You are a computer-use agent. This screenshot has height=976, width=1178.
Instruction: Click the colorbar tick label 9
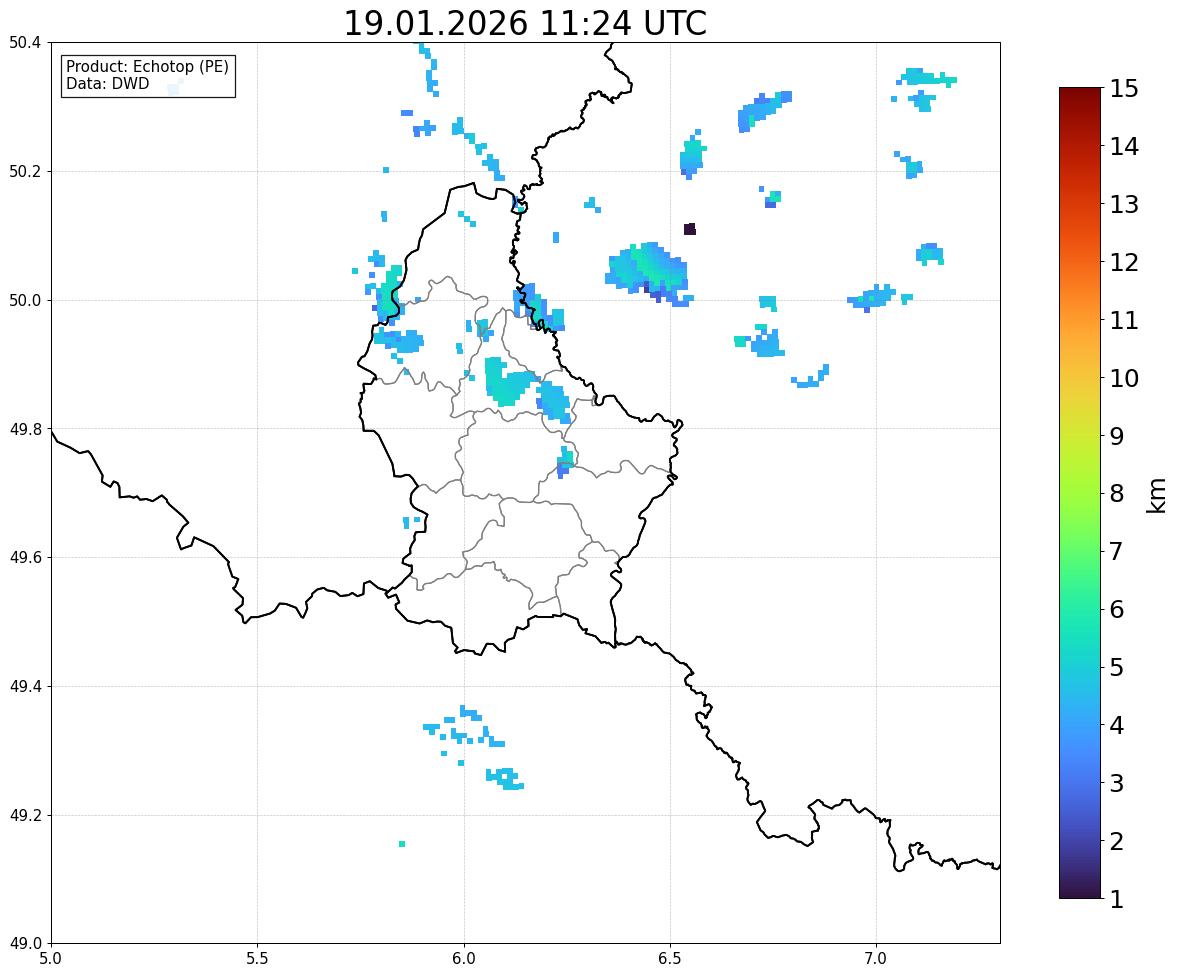(1117, 436)
